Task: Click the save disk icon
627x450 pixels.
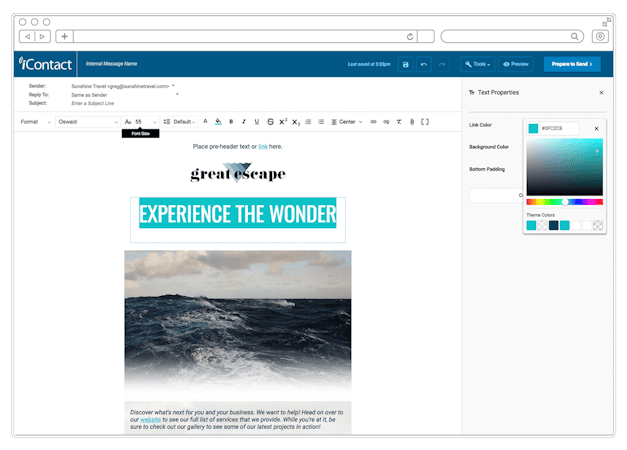Action: click(405, 64)
